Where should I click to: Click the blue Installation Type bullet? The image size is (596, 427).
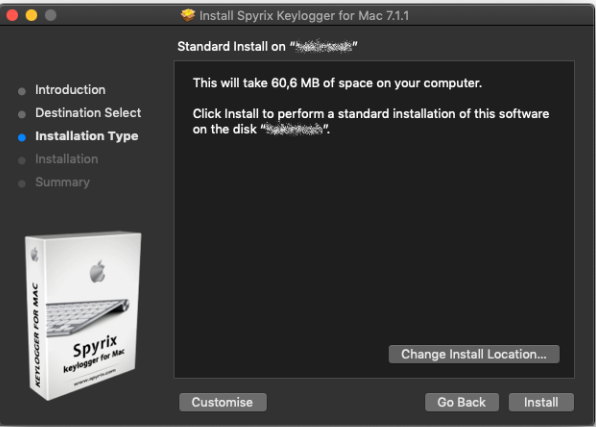click(22, 137)
